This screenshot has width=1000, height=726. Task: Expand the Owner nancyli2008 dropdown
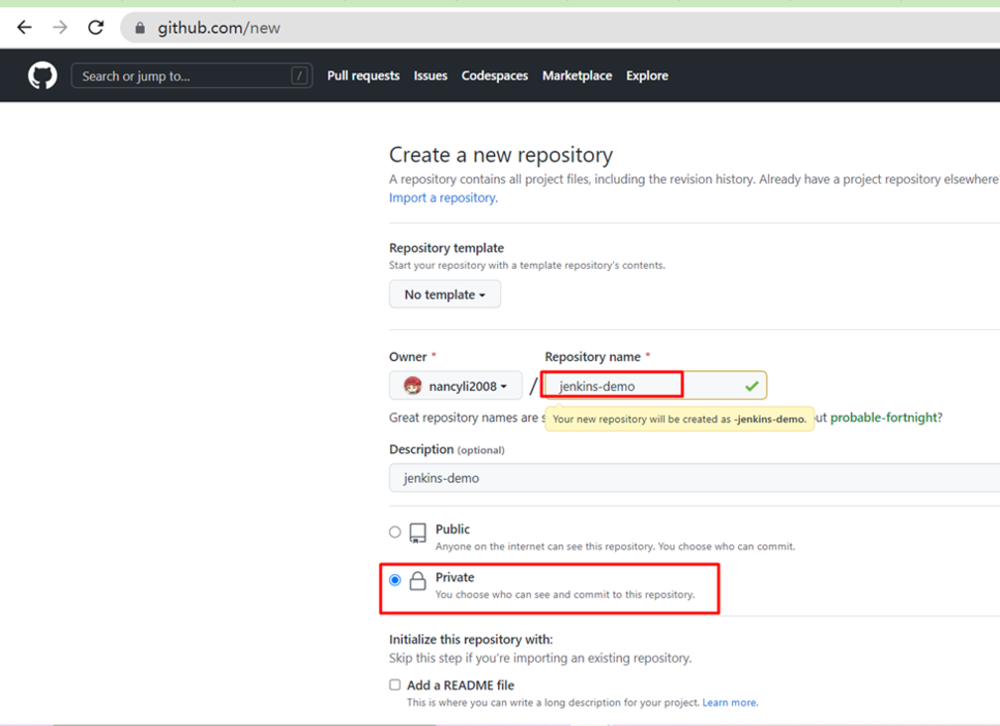(455, 386)
